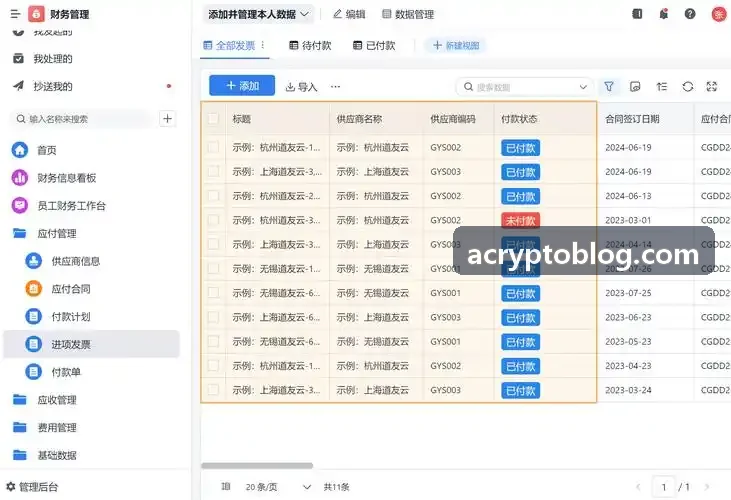Viewport: 731px width, 500px height.
Task: Focus the 输入名称来搜索 sidebar field
Action: [x=82, y=119]
